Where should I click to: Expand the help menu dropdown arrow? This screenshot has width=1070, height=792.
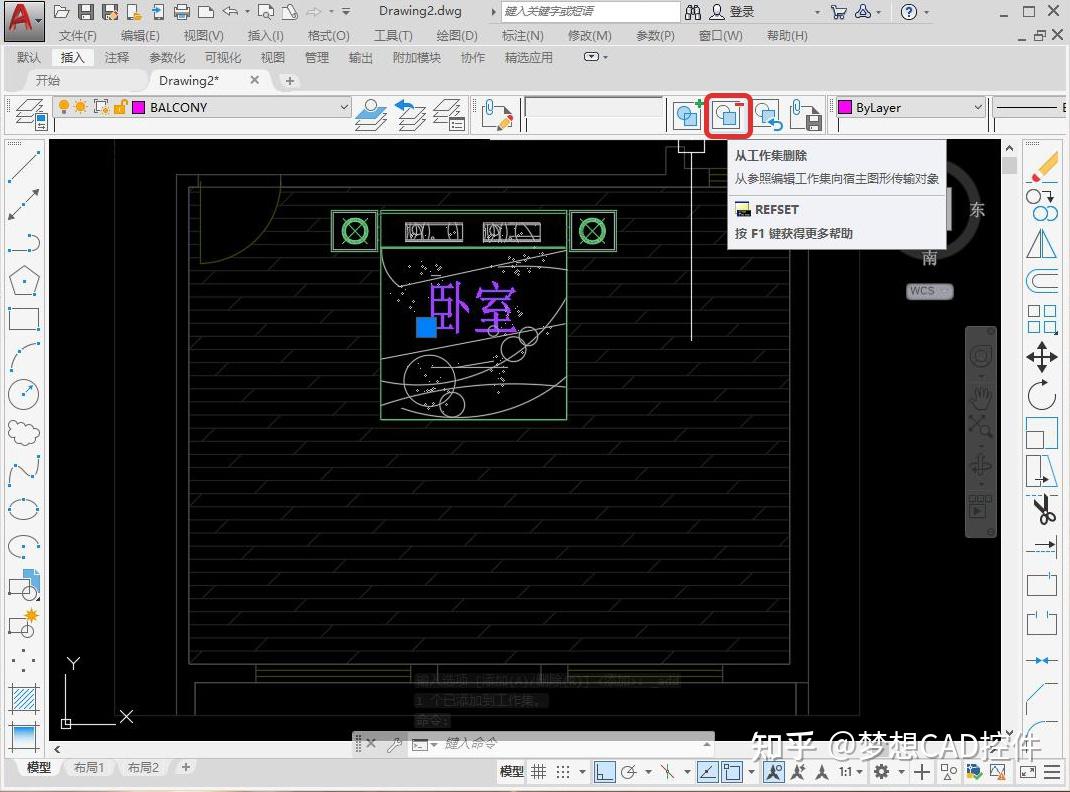coord(927,12)
